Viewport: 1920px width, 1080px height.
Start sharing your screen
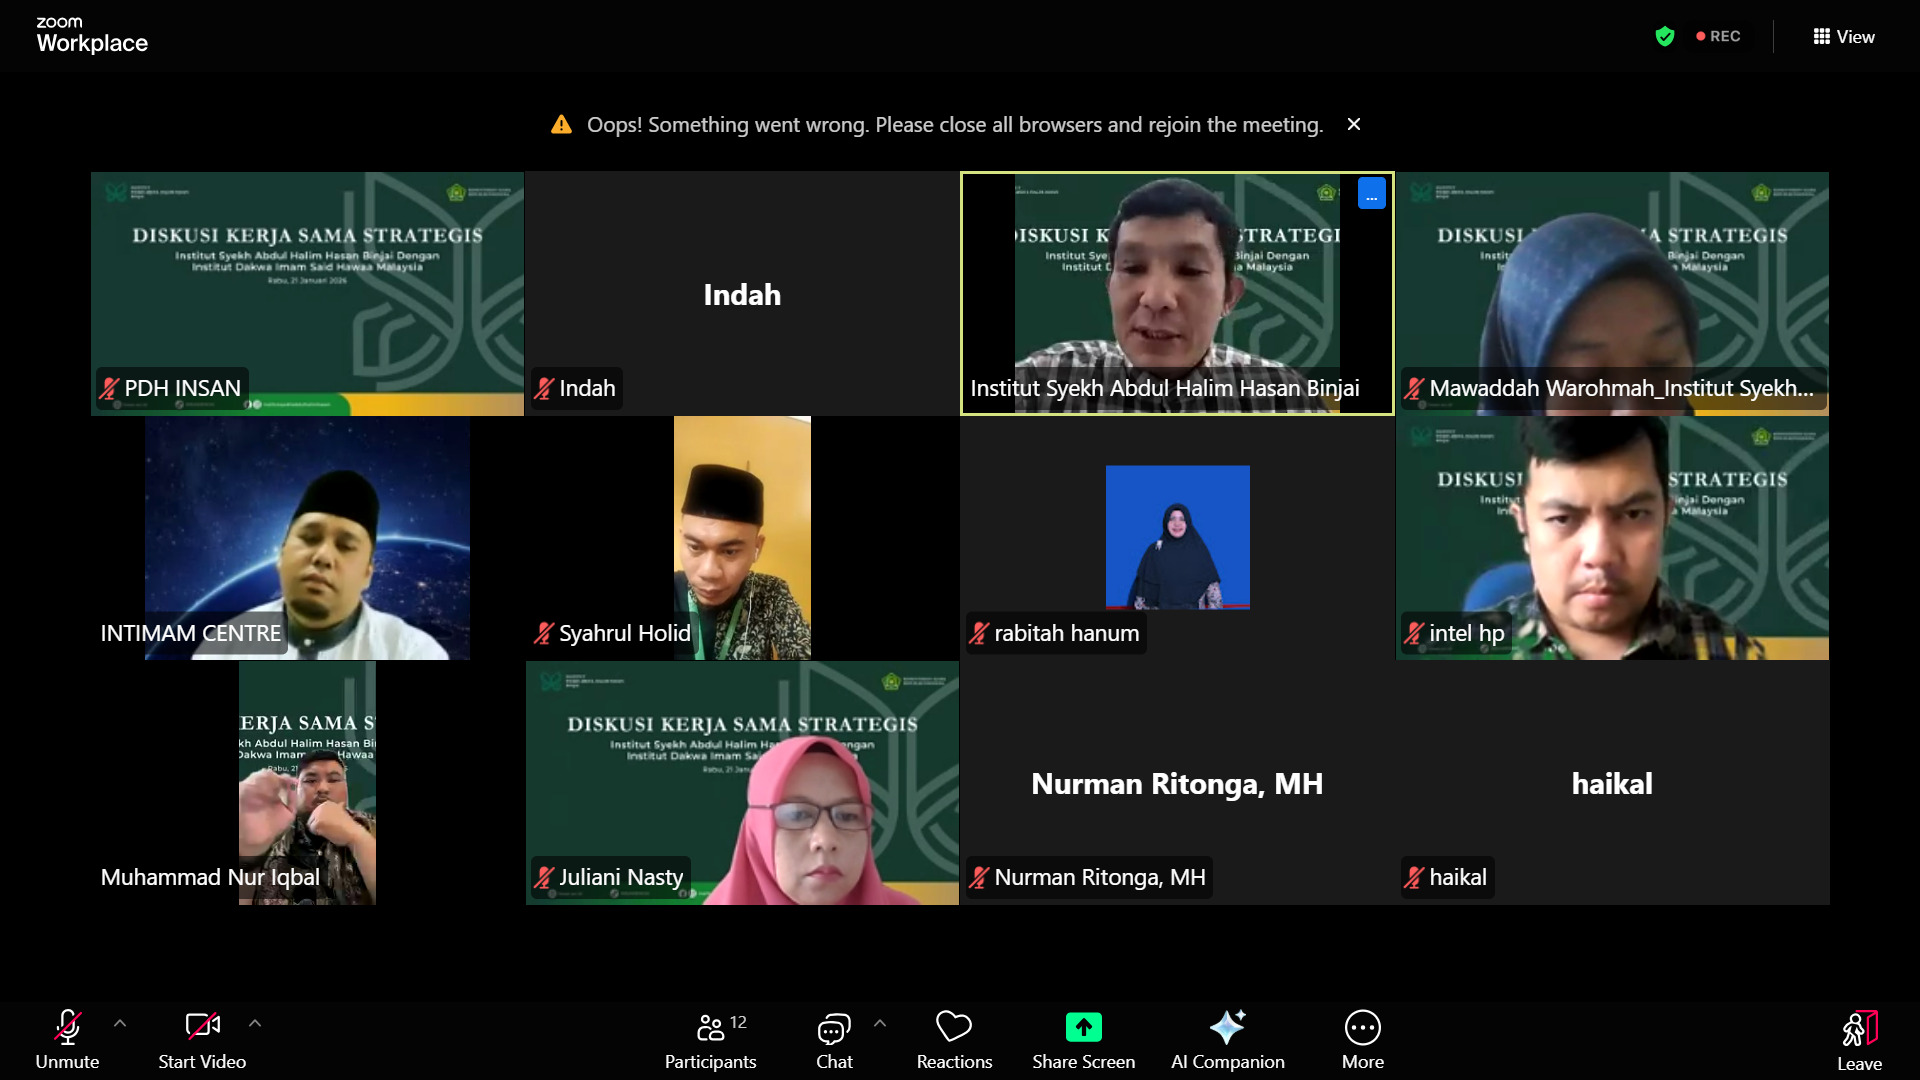[1083, 1038]
